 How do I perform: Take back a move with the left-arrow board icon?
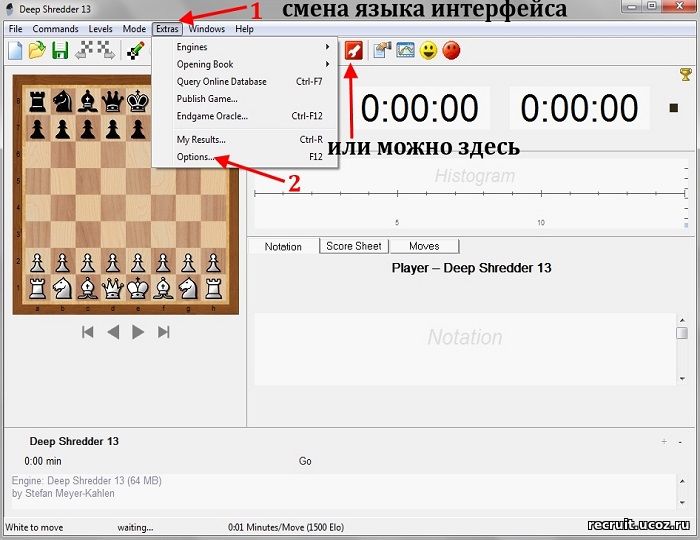pyautogui.click(x=84, y=50)
